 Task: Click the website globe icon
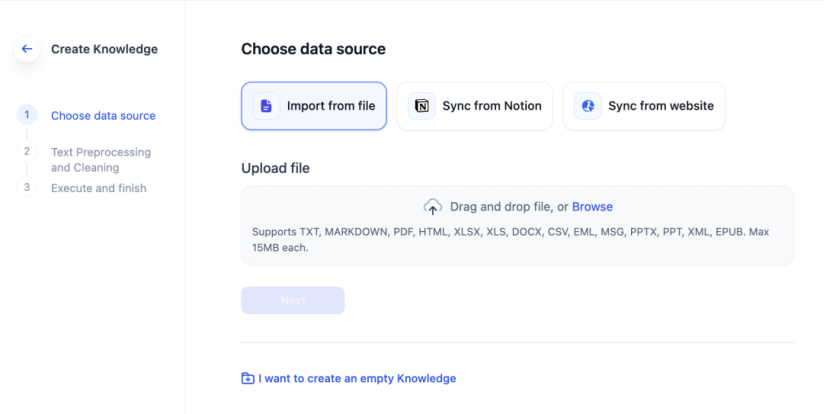588,106
